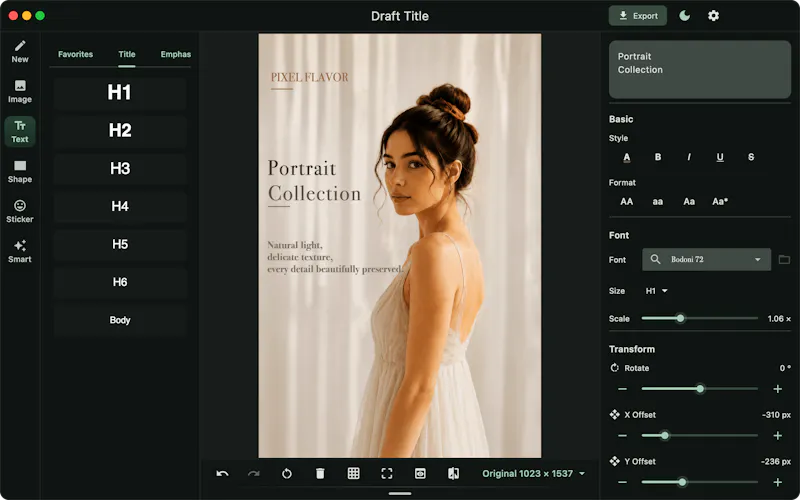Apply Aa* format option
The width and height of the screenshot is (800, 500).
(x=720, y=202)
